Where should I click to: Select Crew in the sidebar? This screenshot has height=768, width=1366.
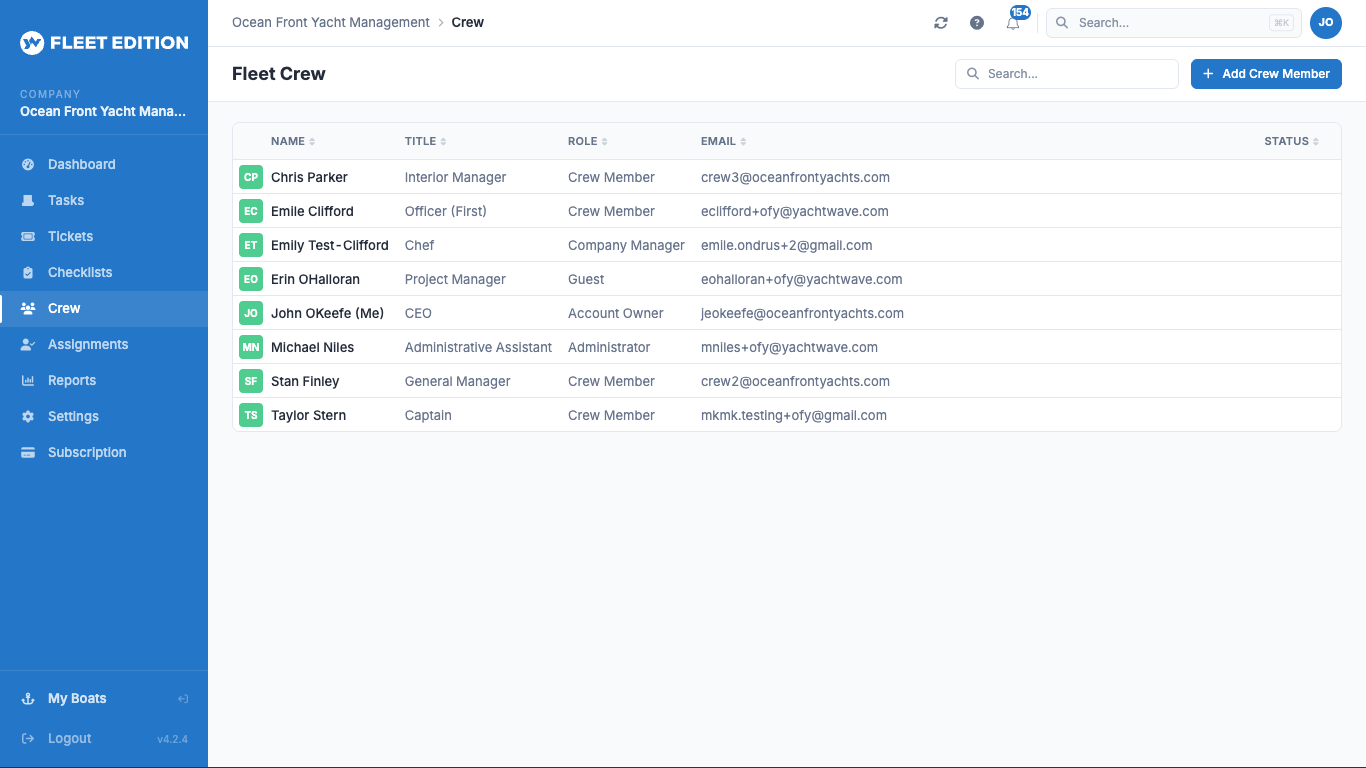(104, 308)
